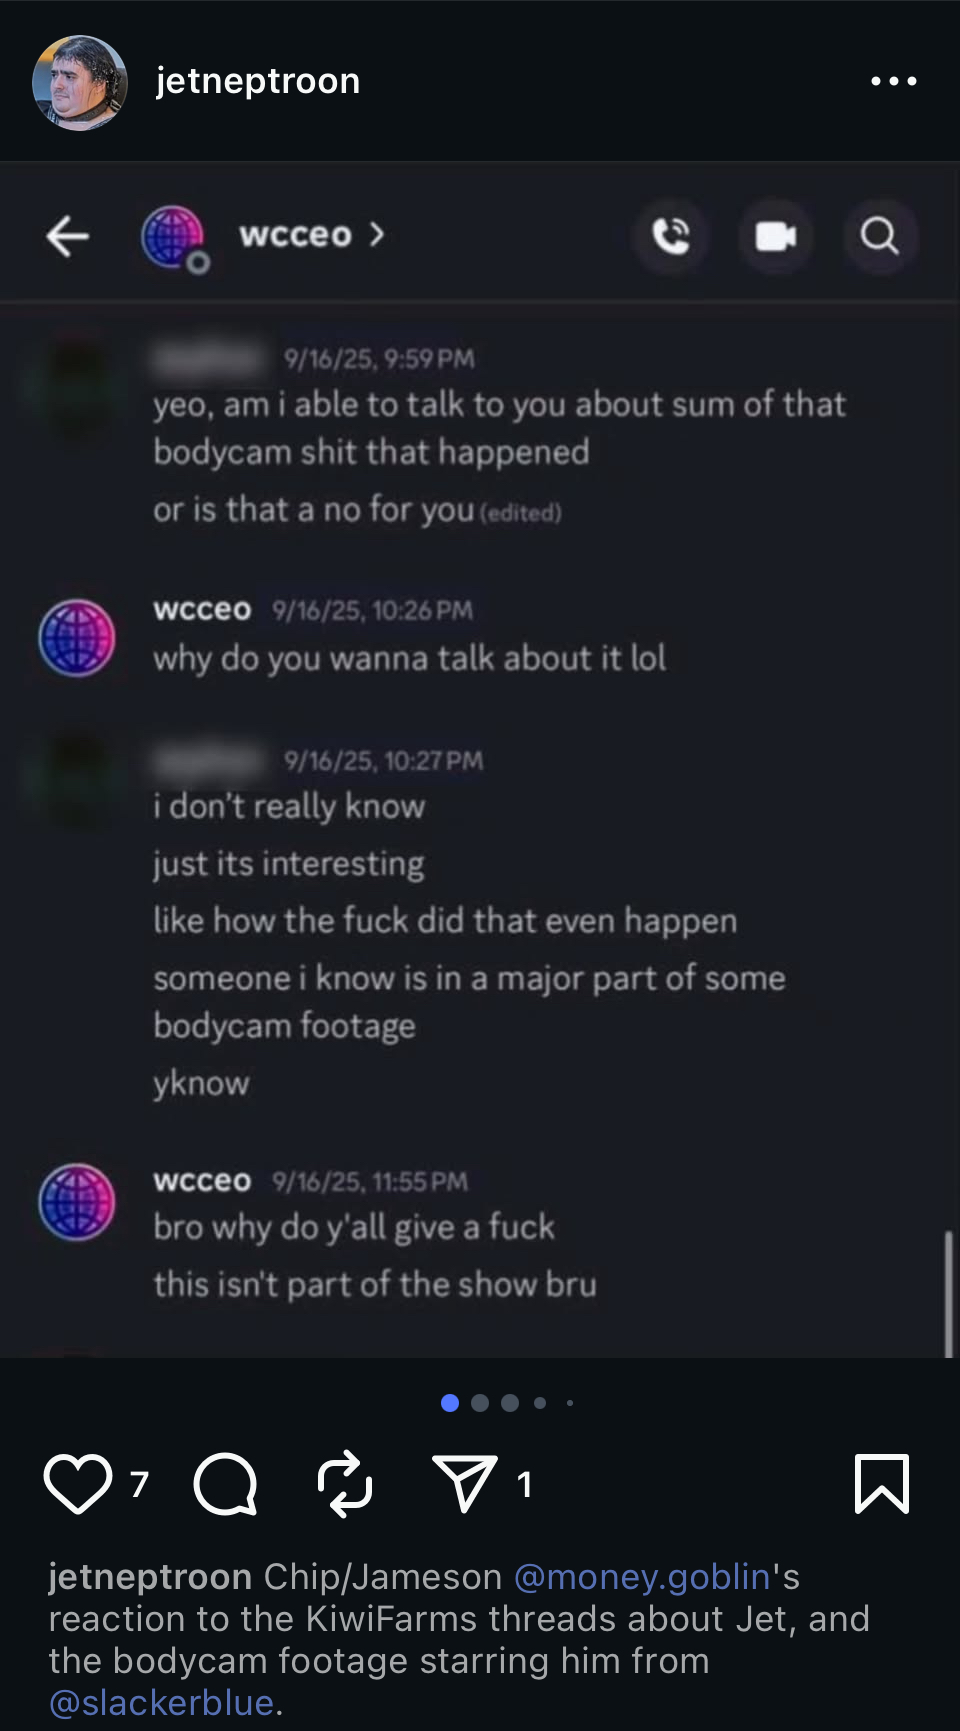Click the chat scrollbar on the right edge
This screenshot has height=1731, width=960.
coord(948,1294)
